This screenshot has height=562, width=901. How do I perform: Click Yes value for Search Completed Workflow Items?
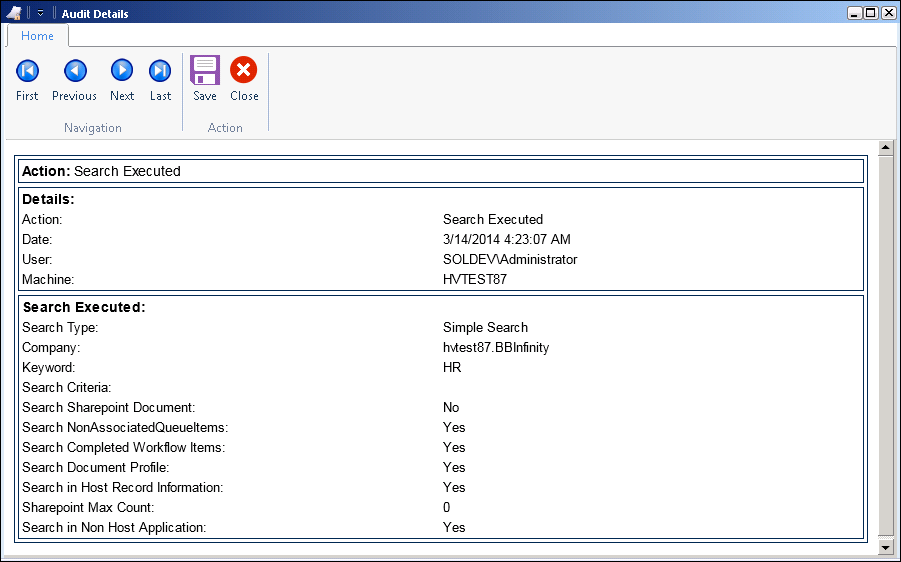click(454, 448)
